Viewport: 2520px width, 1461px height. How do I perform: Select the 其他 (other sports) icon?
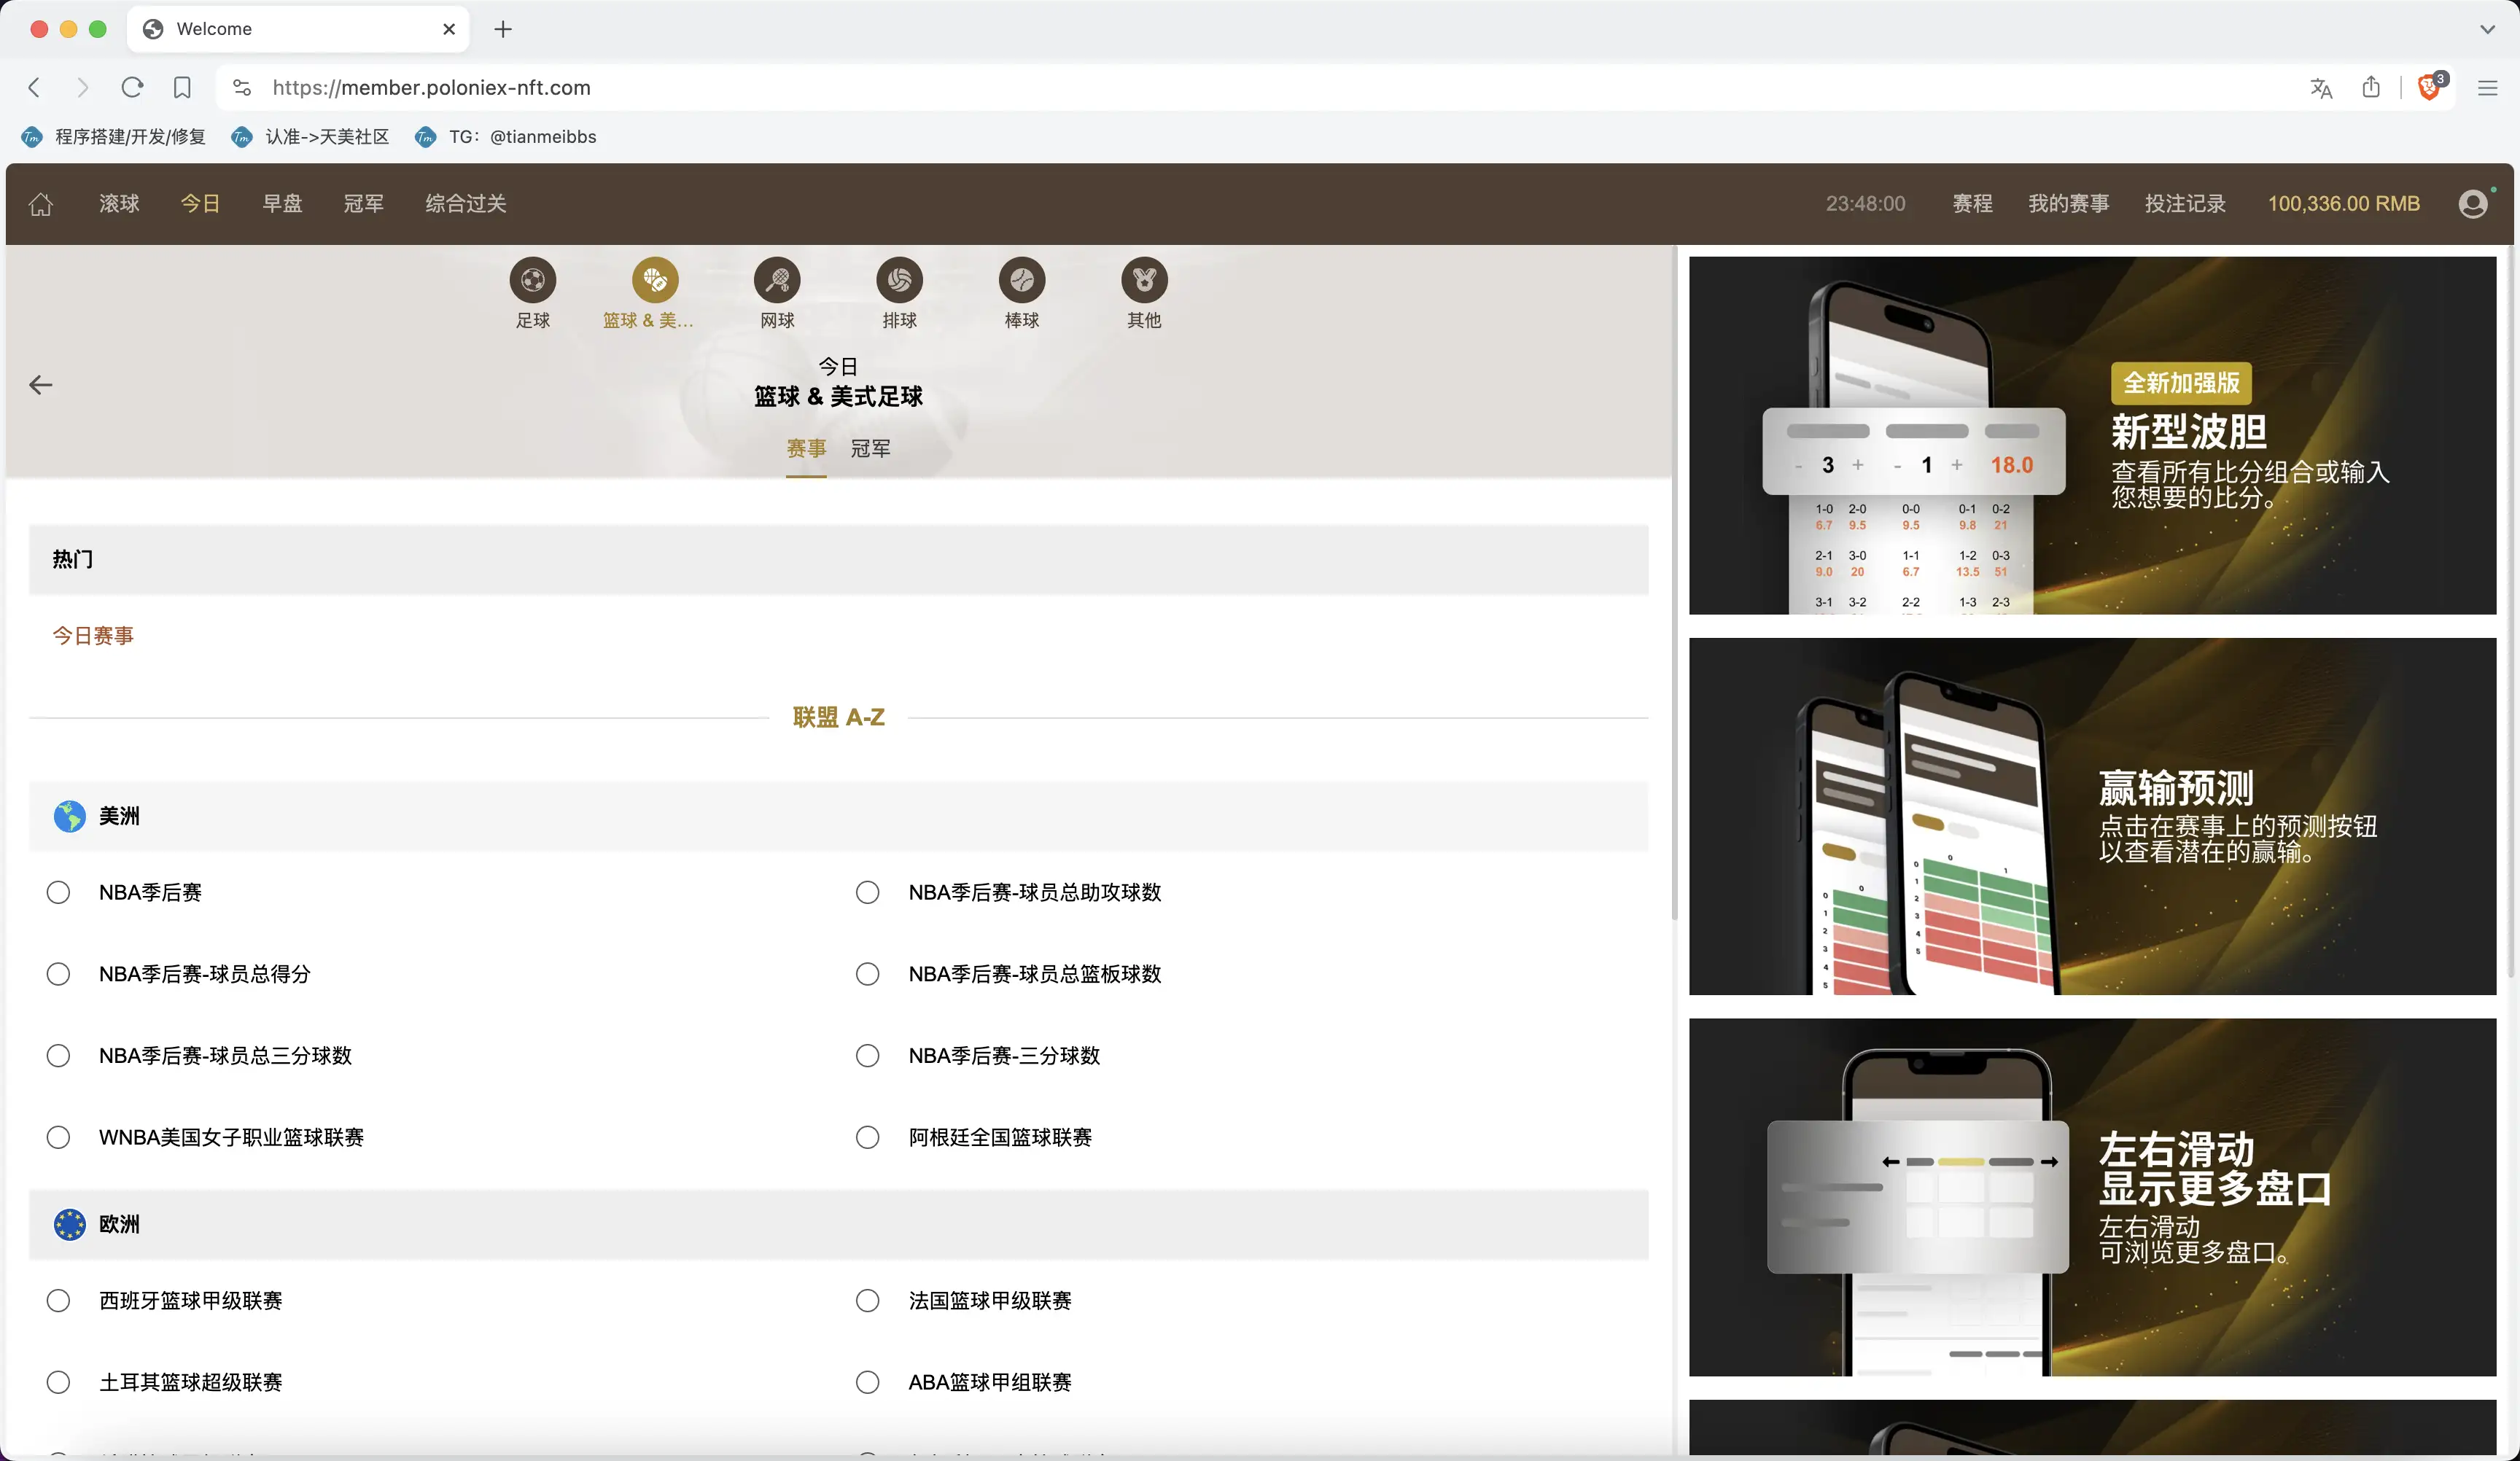point(1144,280)
